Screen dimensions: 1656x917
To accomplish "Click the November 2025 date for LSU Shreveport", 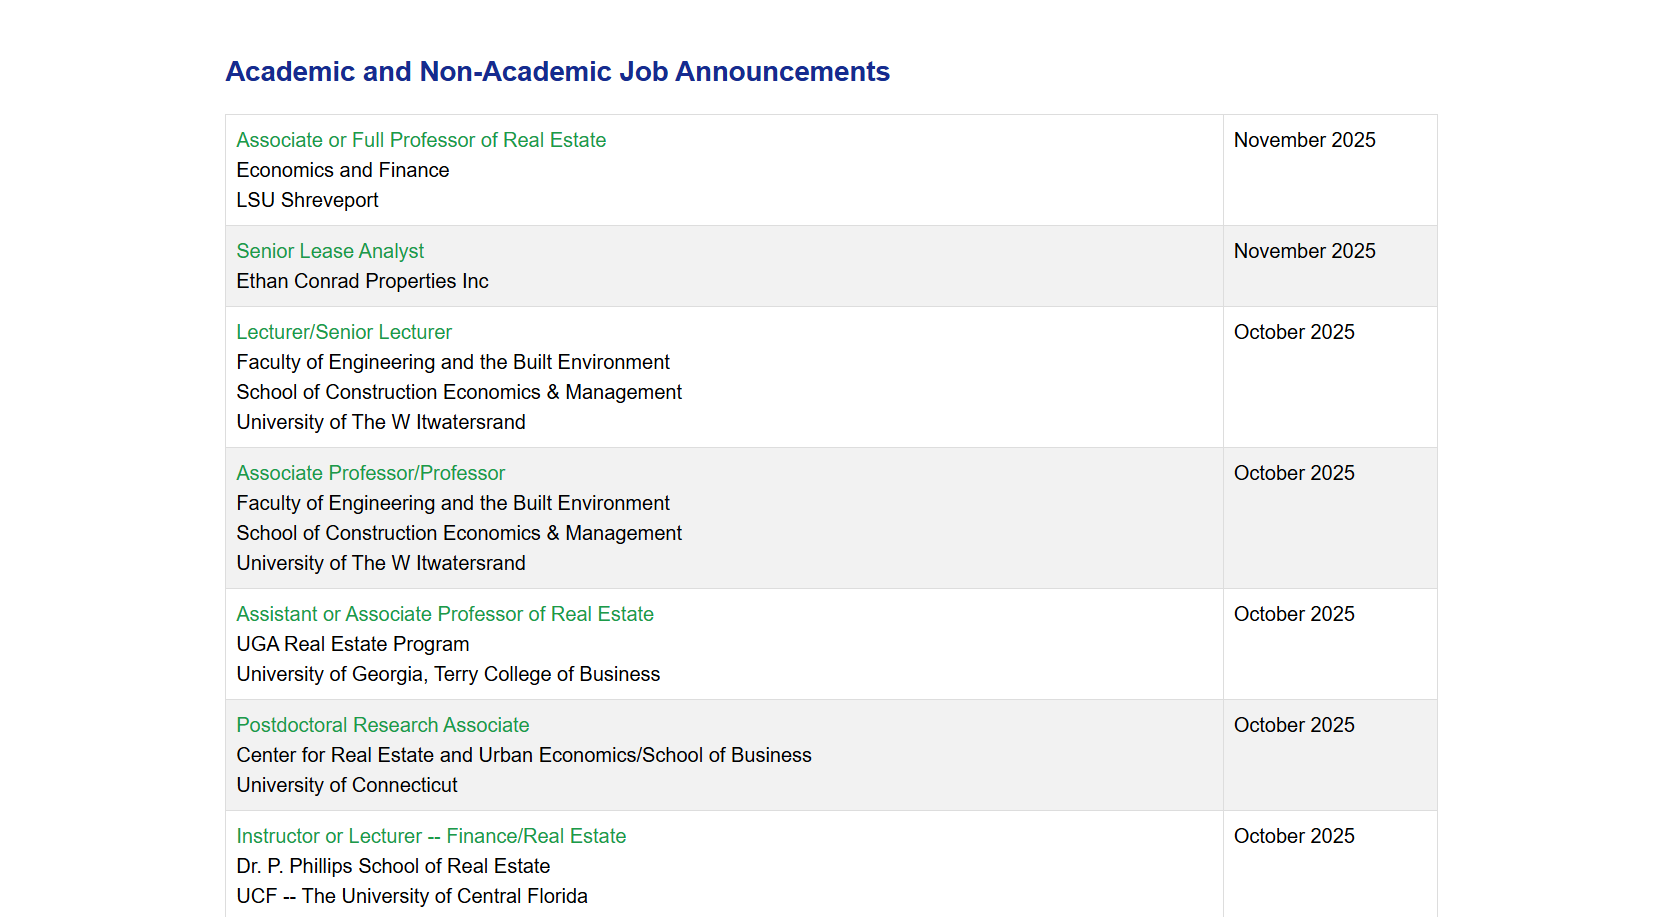I will 1304,140.
